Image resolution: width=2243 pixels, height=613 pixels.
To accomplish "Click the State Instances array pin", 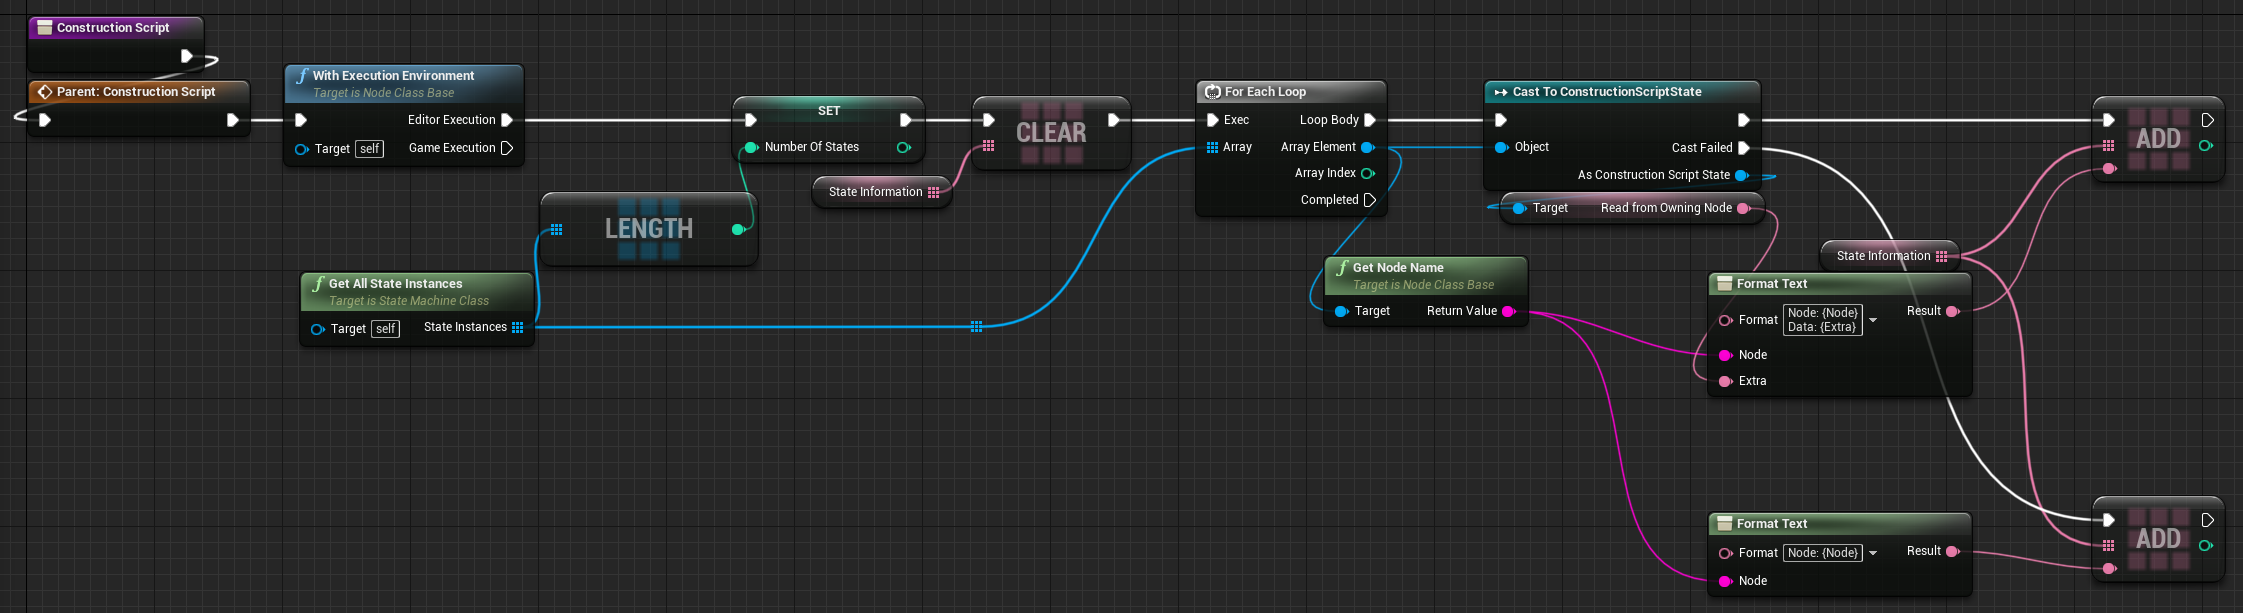I will 517,327.
